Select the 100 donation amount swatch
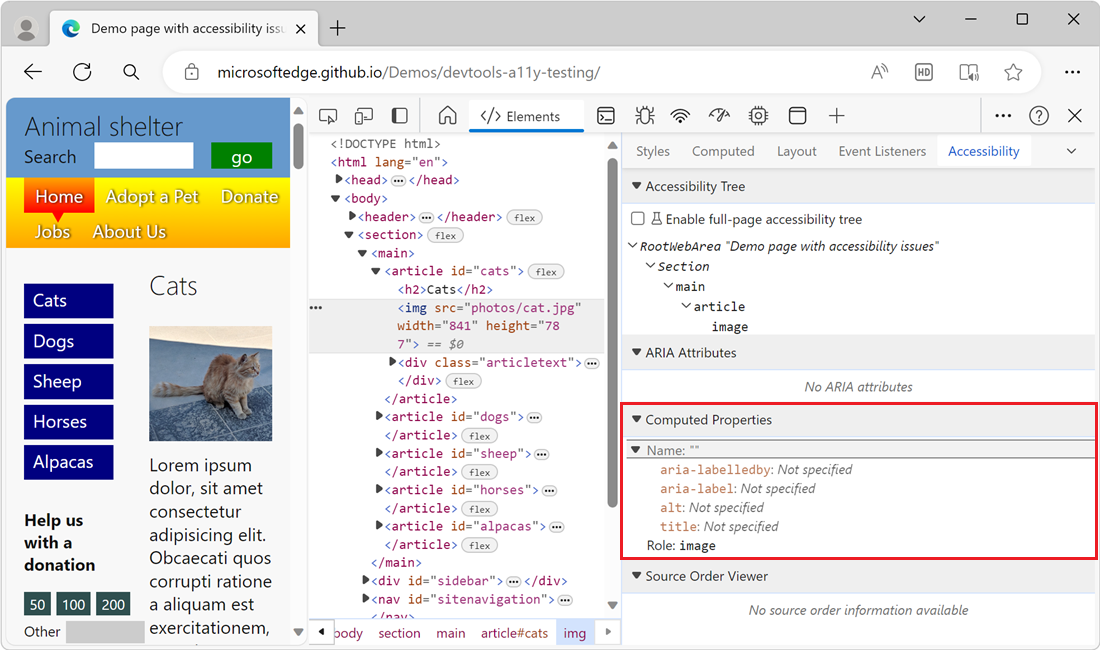 pos(73,604)
